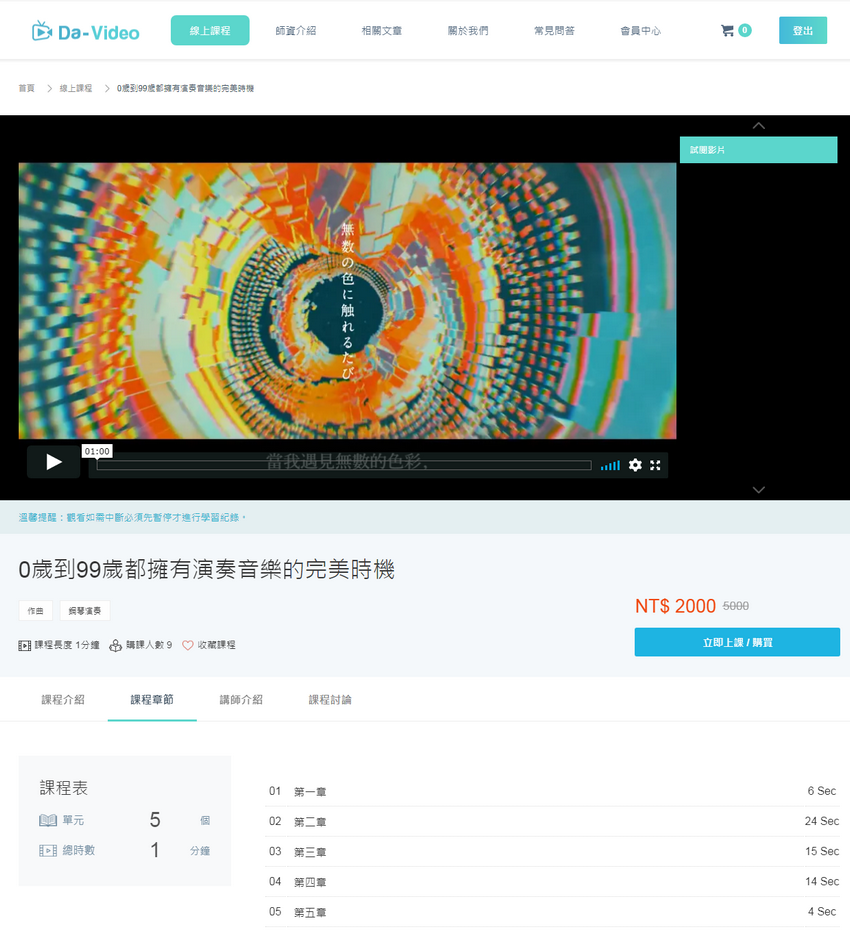Open chapter 01 第一章
The width and height of the screenshot is (850, 932).
tap(552, 791)
